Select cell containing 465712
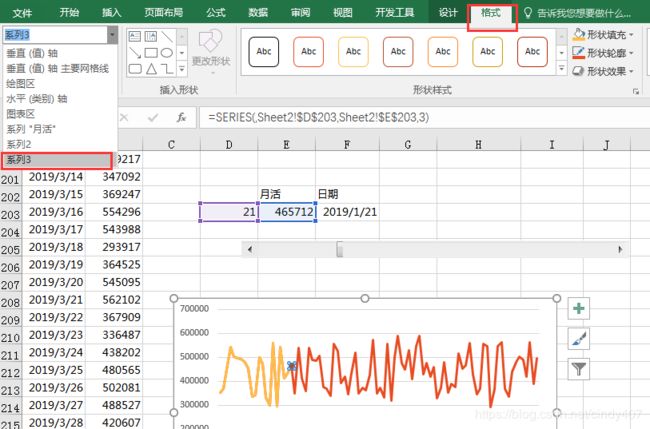The image size is (650, 429). tap(286, 212)
